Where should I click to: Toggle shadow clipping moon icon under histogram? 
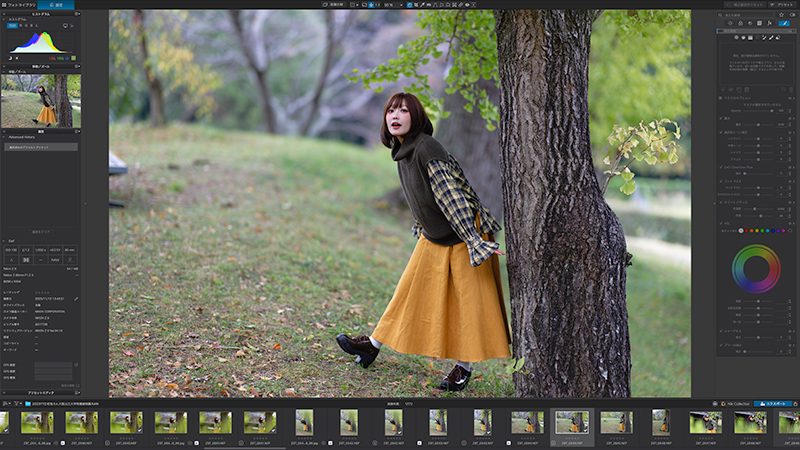pos(10,58)
